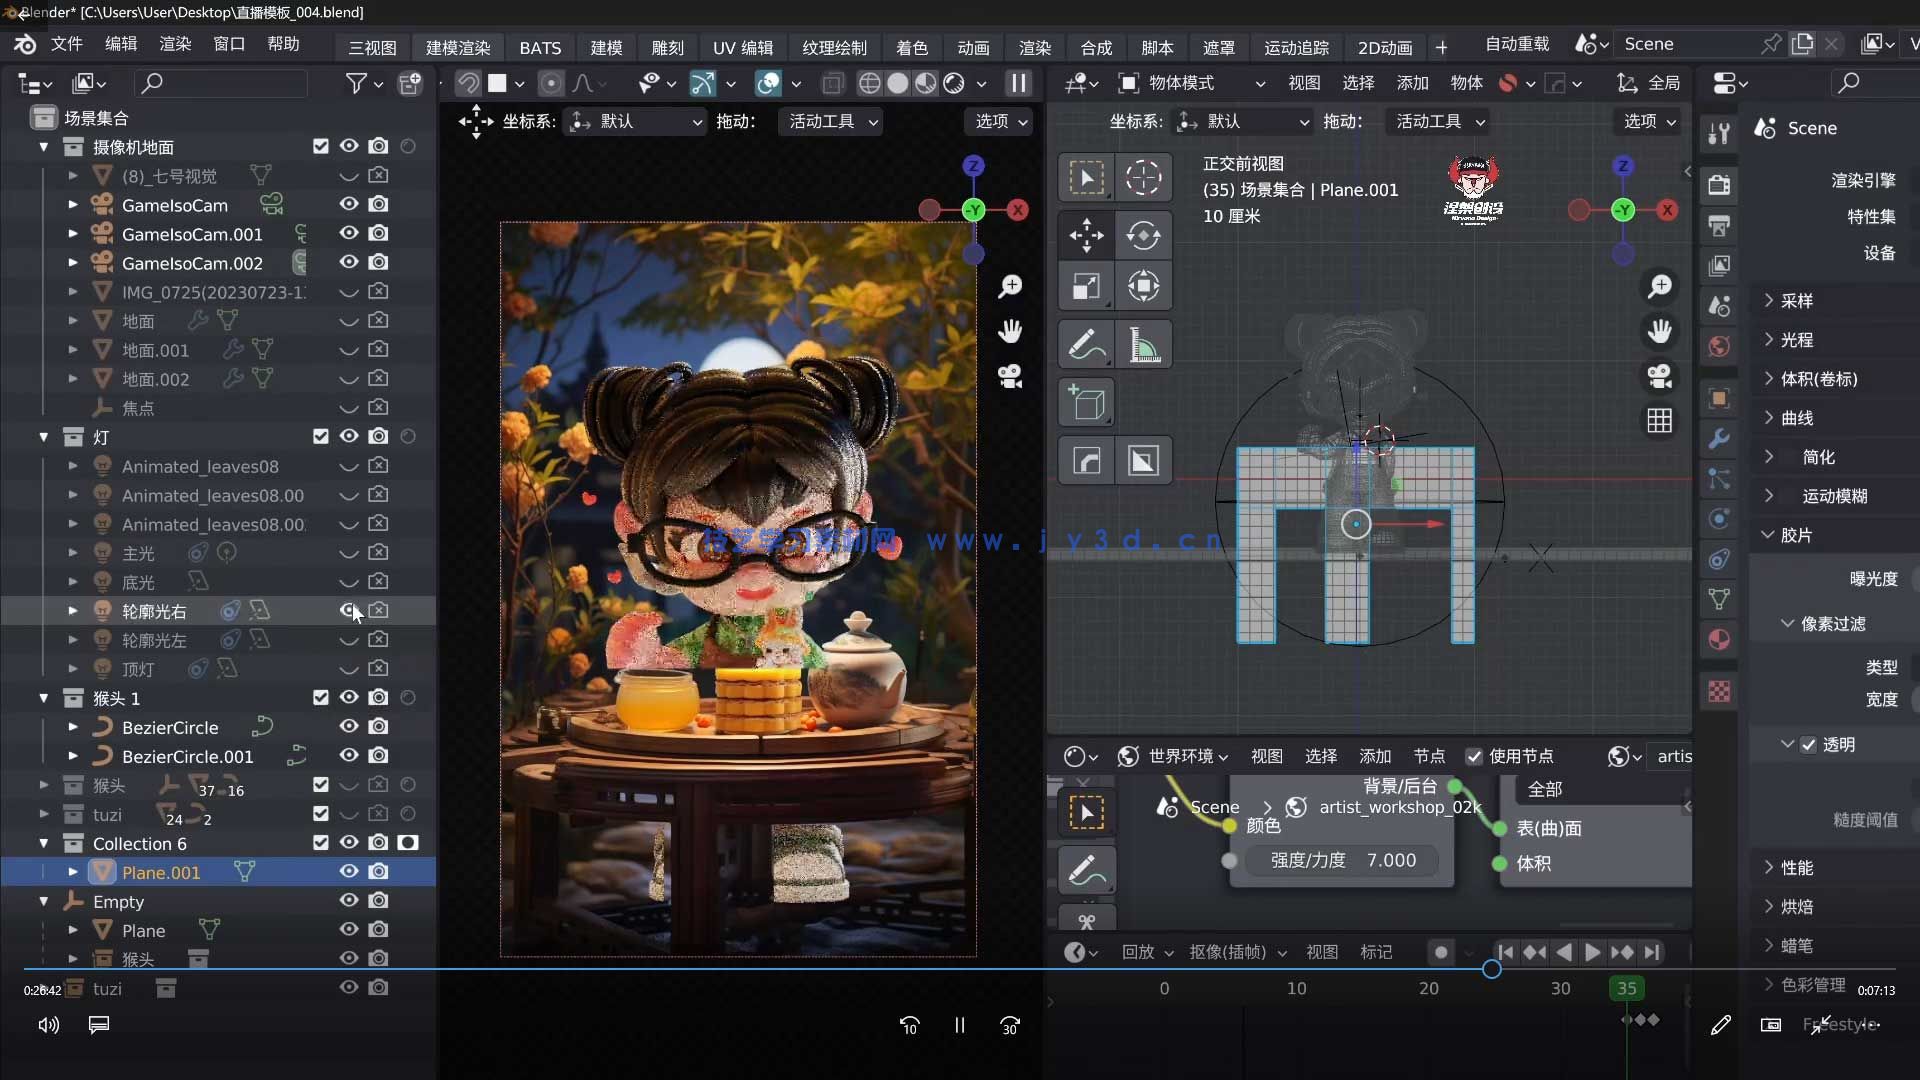
Task: Expand the 采样 panel
Action: (1796, 301)
